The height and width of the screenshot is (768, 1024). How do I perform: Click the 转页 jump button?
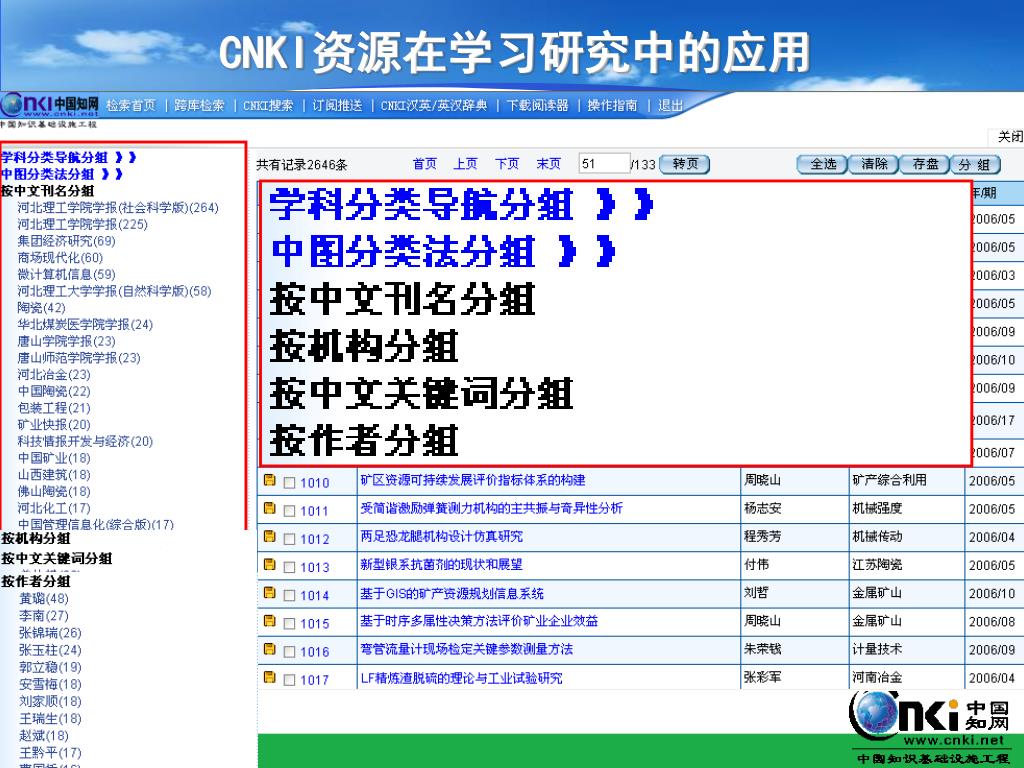pos(684,164)
